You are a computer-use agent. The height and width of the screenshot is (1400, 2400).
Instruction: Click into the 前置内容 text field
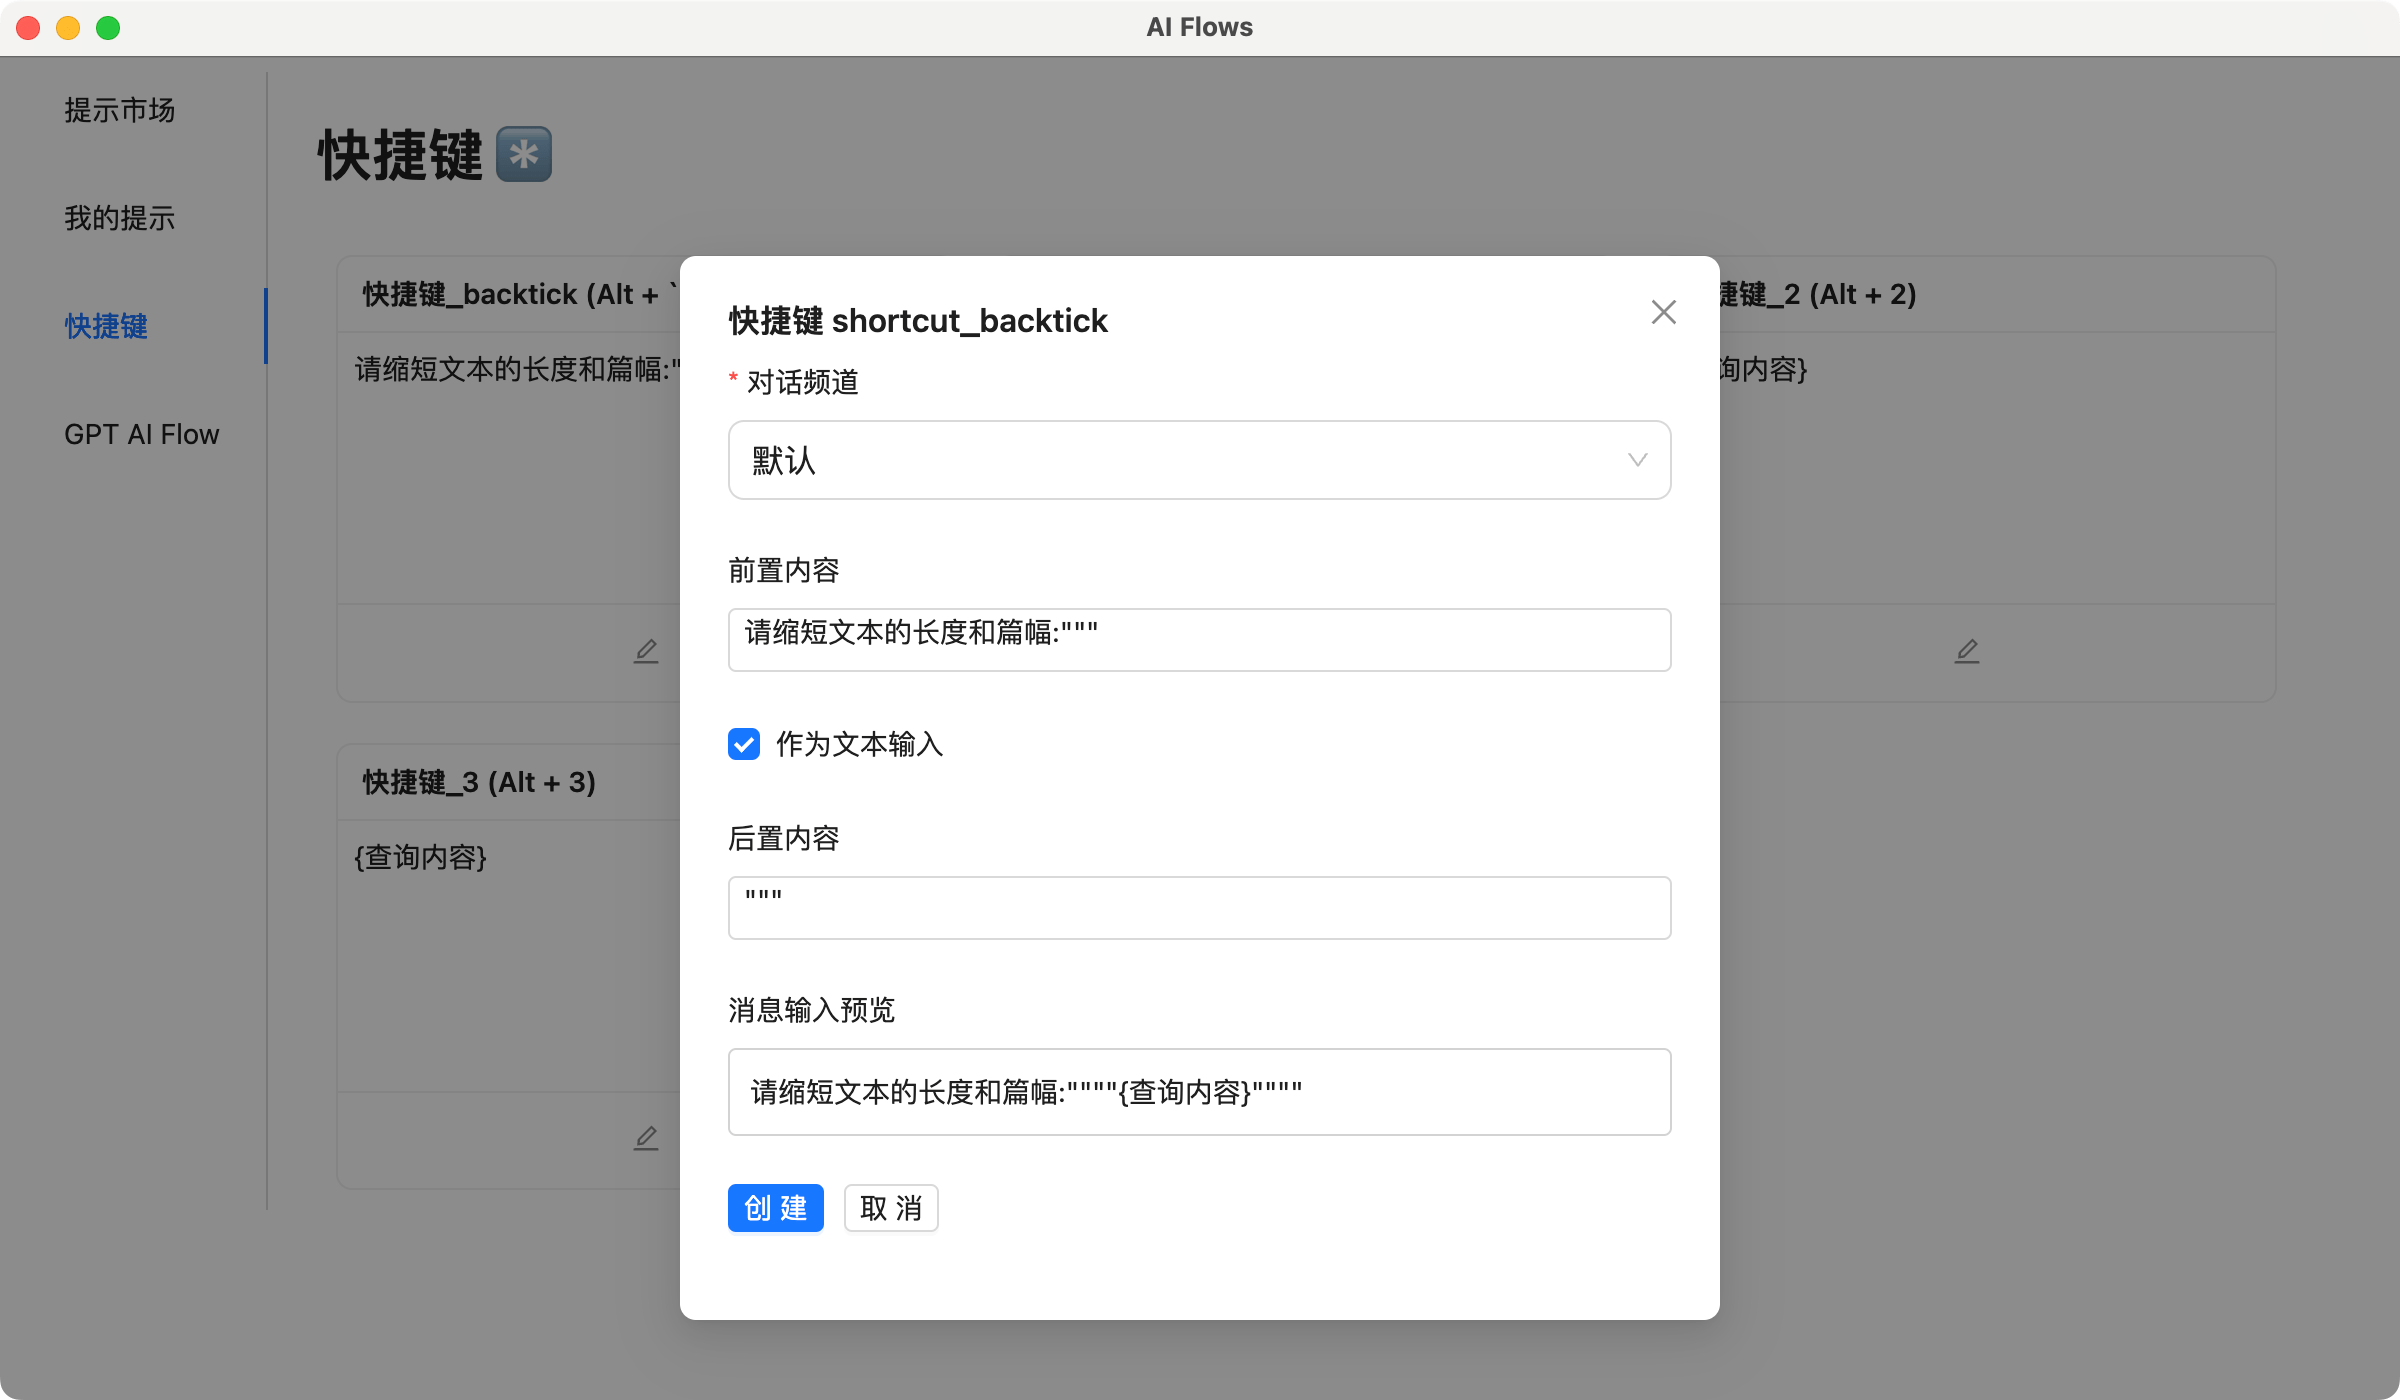(1198, 640)
